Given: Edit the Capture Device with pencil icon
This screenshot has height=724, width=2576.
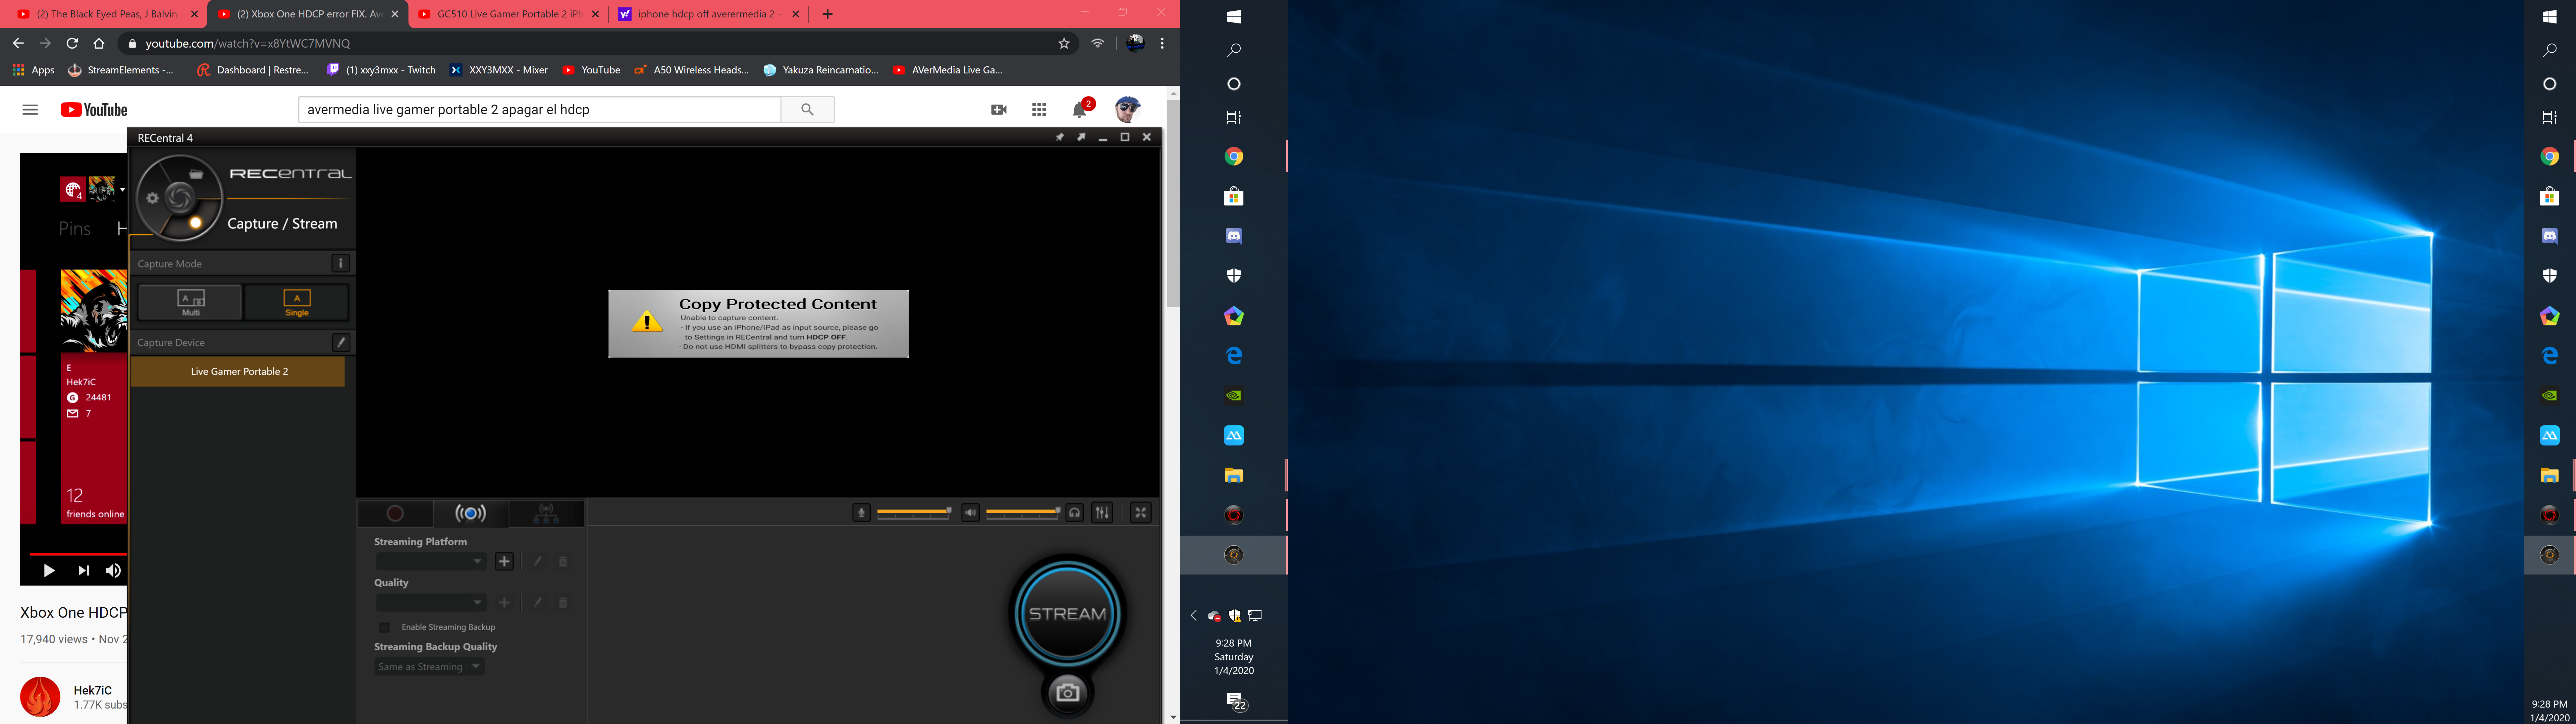Looking at the screenshot, I should point(340,342).
